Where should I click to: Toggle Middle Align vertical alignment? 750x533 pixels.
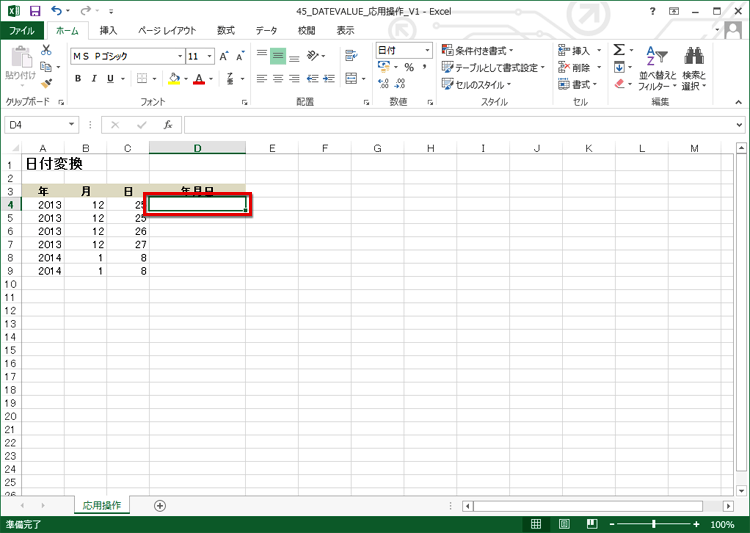(278, 56)
